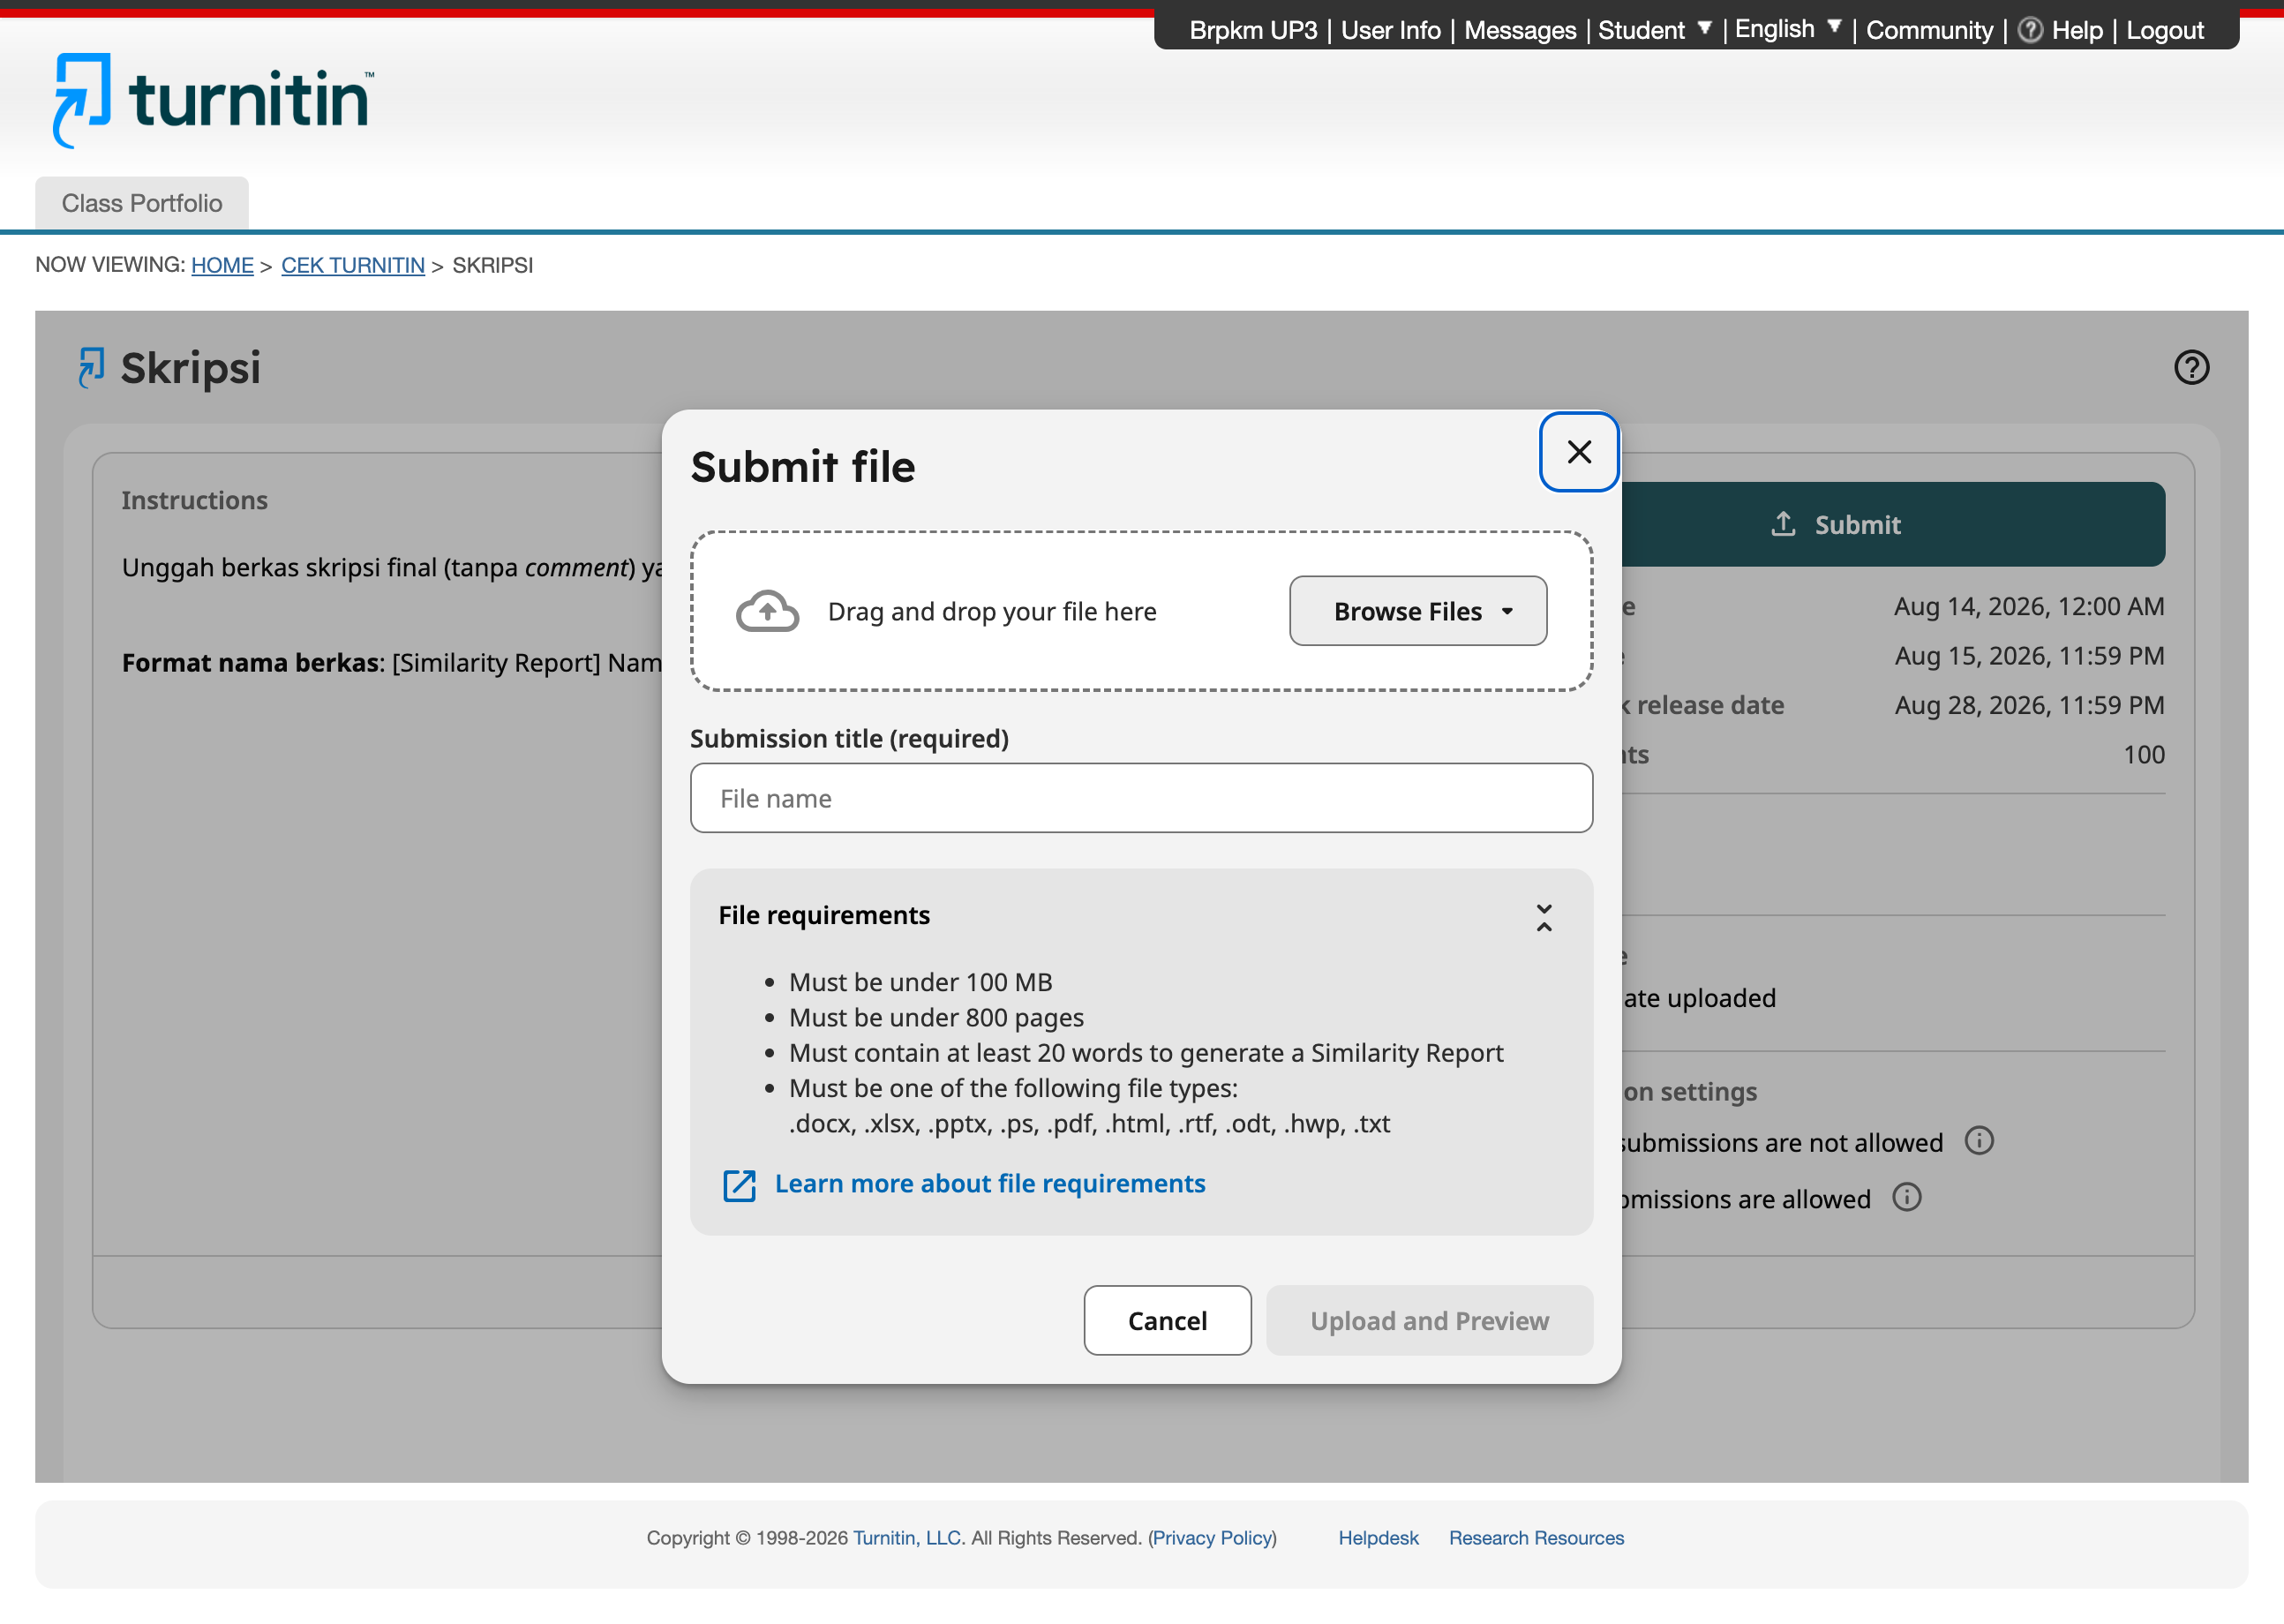Close the Submit file dialog
Viewport: 2284px width, 1624px height.
pyautogui.click(x=1578, y=452)
